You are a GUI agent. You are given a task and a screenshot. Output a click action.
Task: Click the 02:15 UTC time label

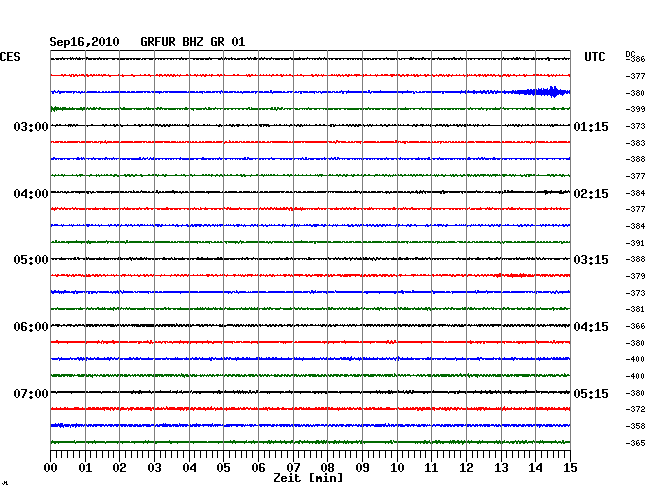tap(591, 194)
